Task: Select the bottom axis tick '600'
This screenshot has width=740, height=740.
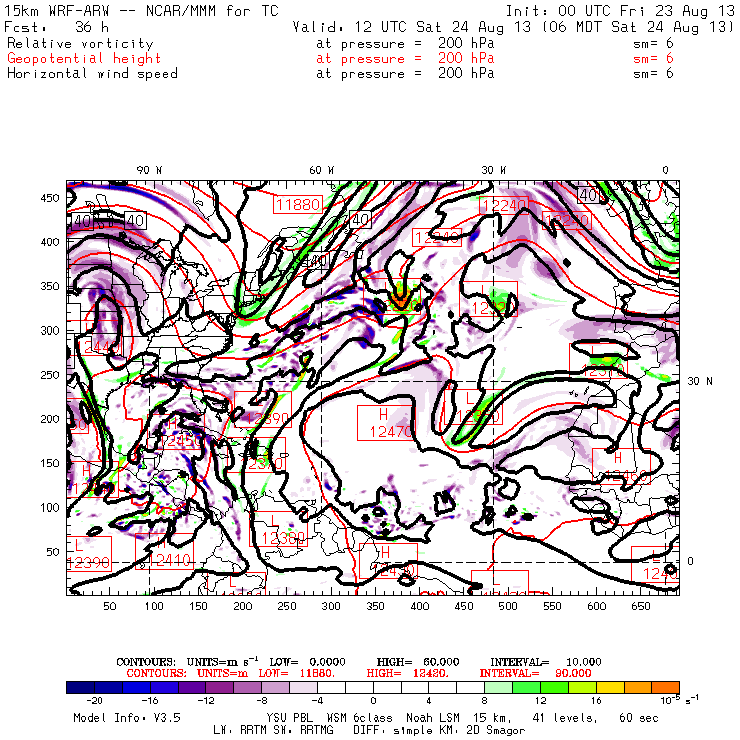Action: 597,606
